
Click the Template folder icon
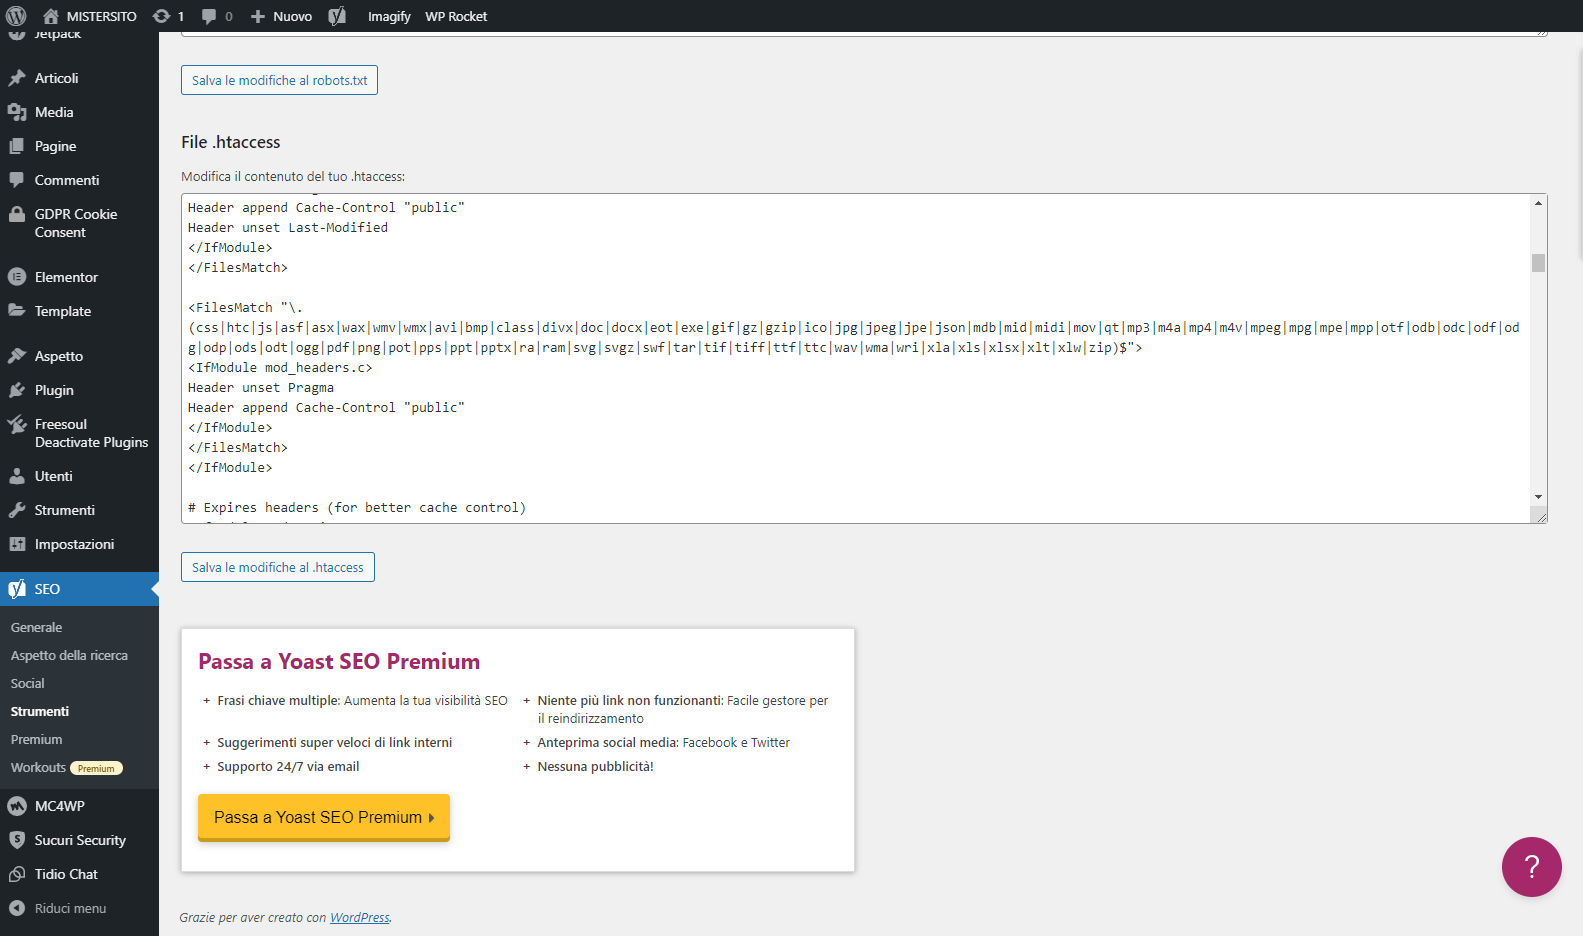(17, 311)
